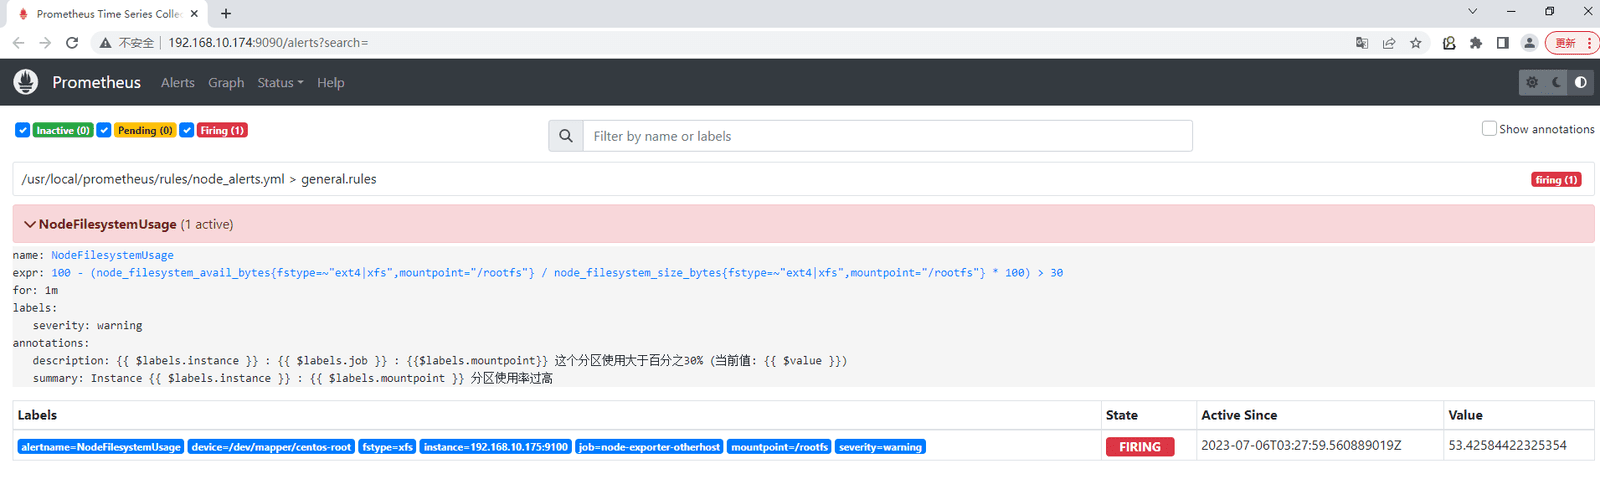Click the red FIRING state badge

(x=1140, y=447)
